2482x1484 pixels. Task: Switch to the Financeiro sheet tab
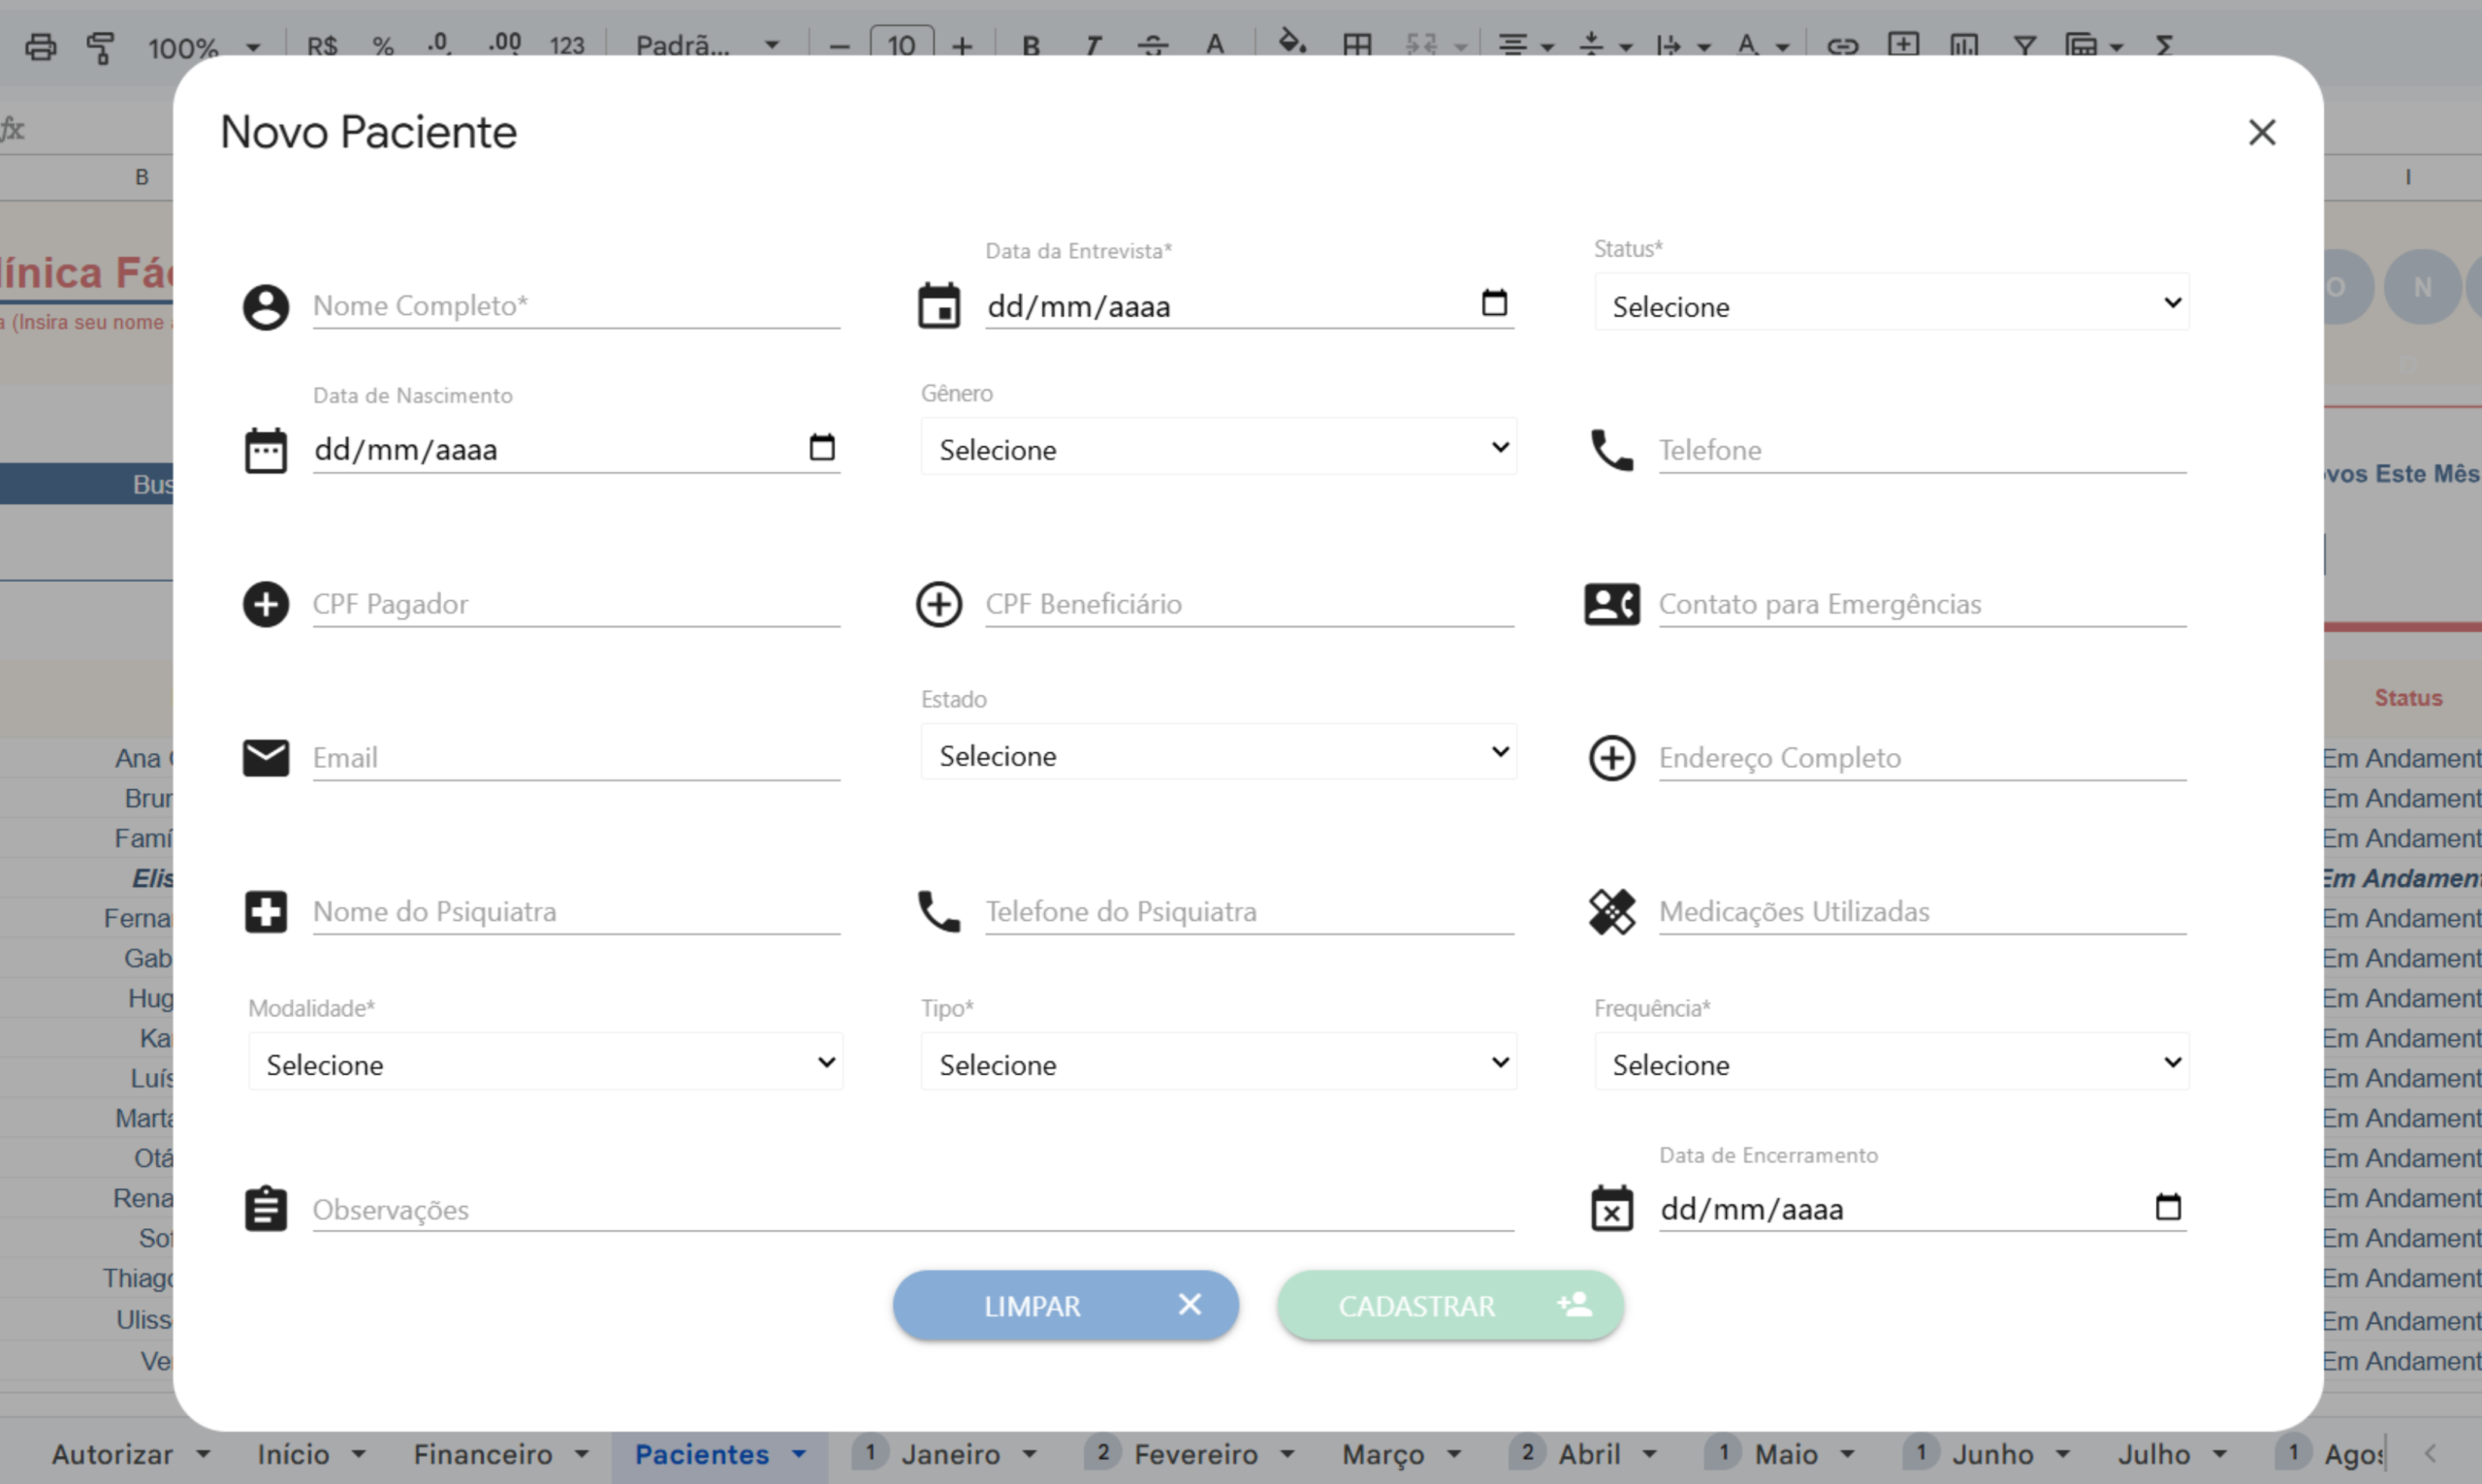[483, 1454]
